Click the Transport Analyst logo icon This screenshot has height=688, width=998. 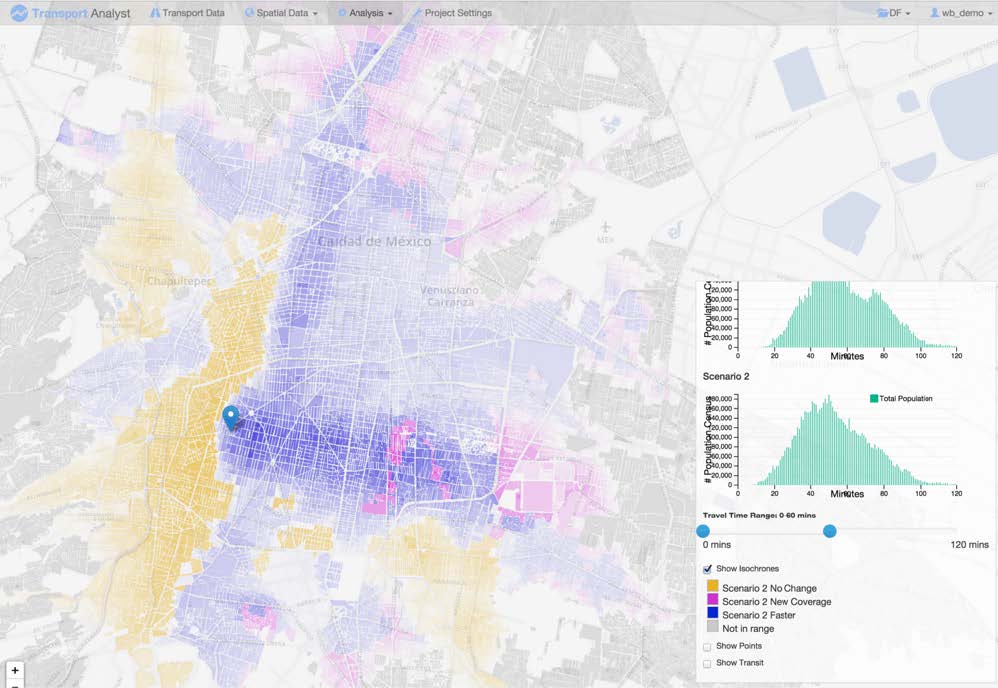pyautogui.click(x=19, y=13)
